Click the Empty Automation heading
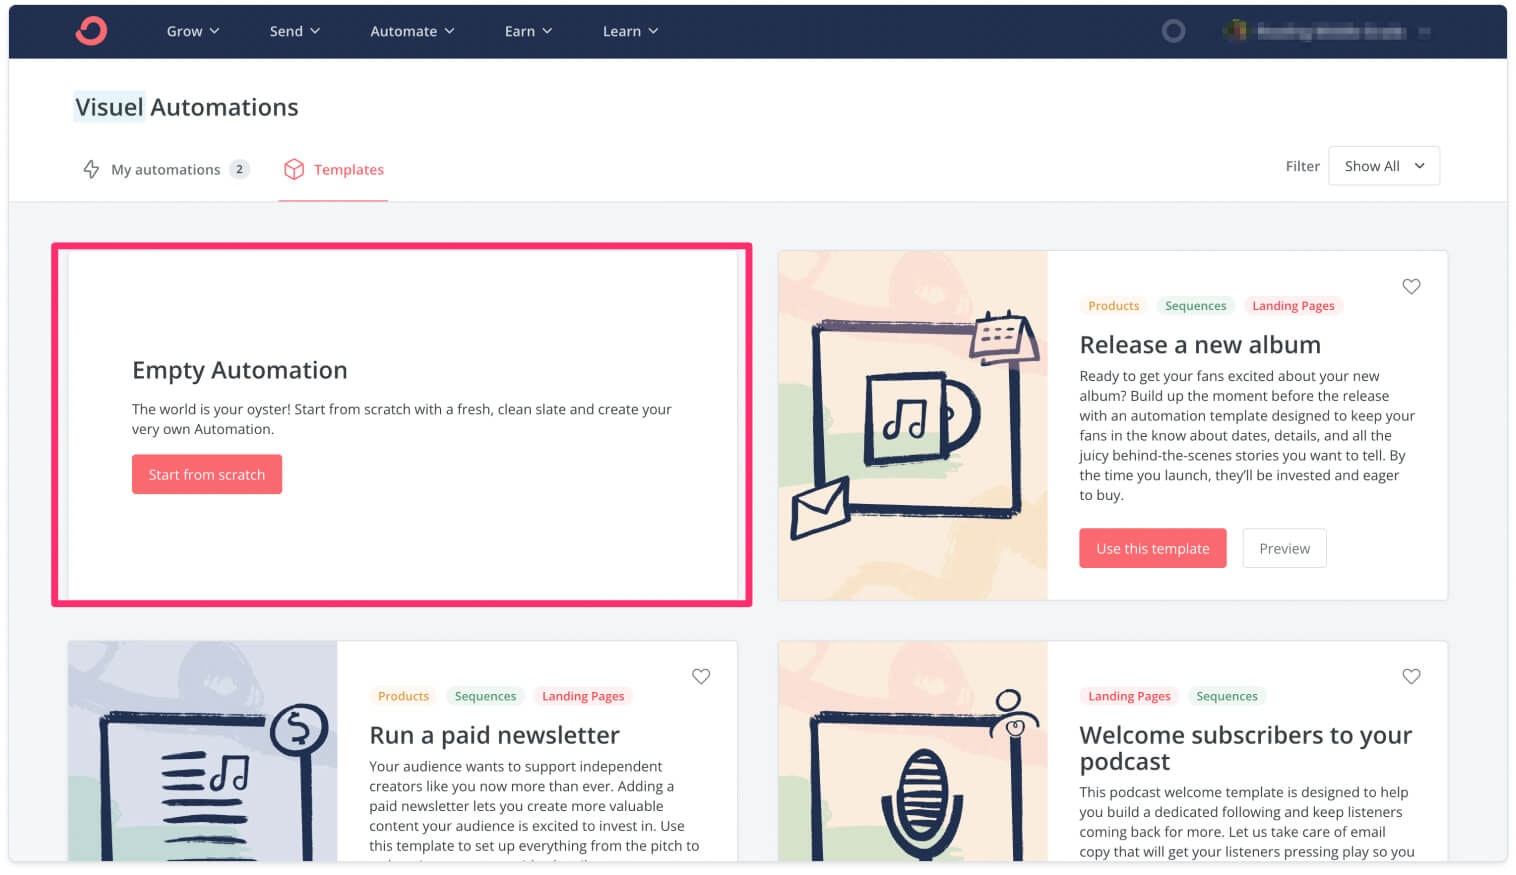1516x875 pixels. (240, 370)
